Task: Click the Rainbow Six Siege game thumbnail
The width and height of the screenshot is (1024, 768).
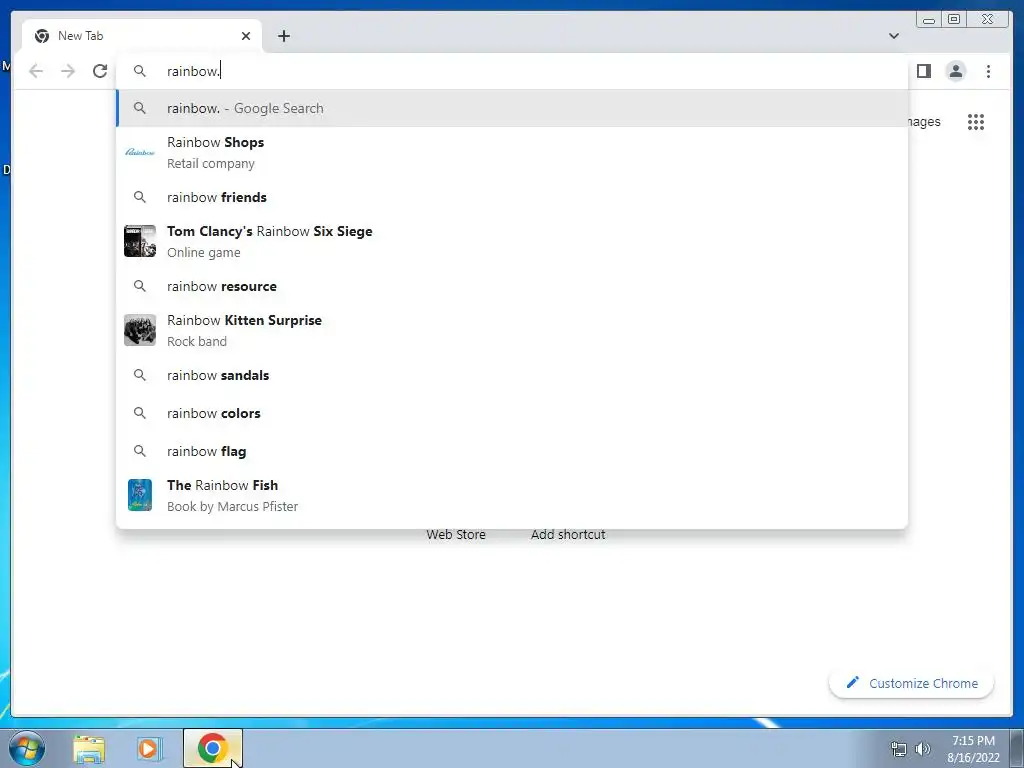Action: coord(140,241)
